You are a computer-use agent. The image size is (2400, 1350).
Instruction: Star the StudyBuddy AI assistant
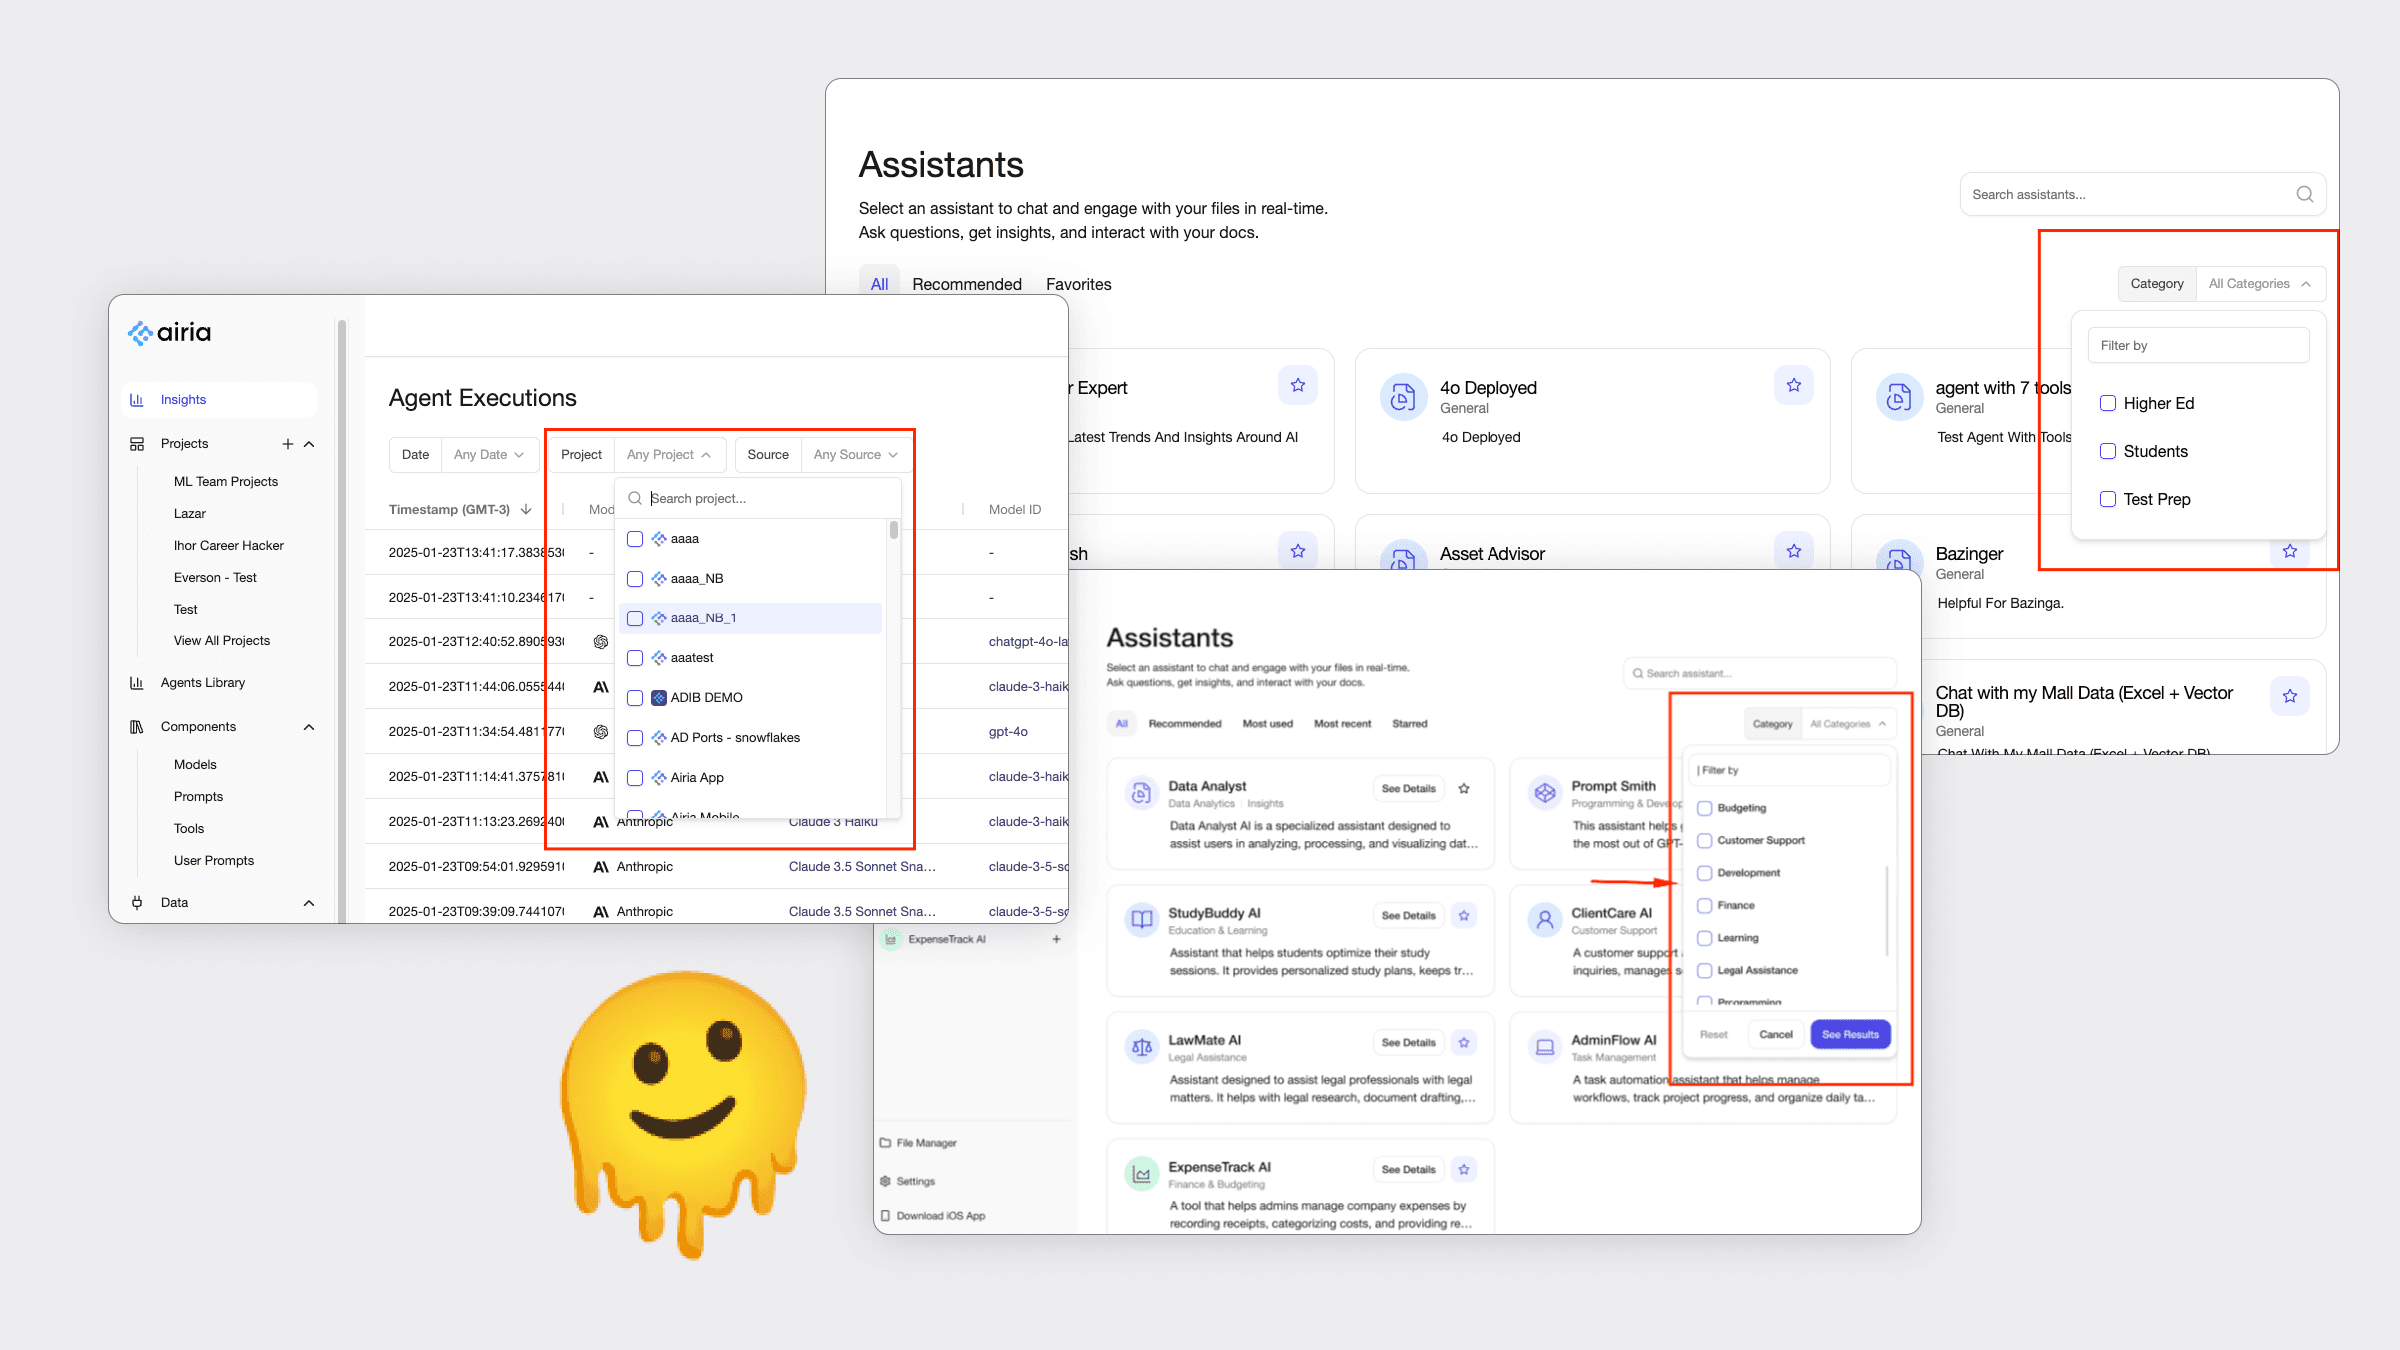[x=1464, y=915]
